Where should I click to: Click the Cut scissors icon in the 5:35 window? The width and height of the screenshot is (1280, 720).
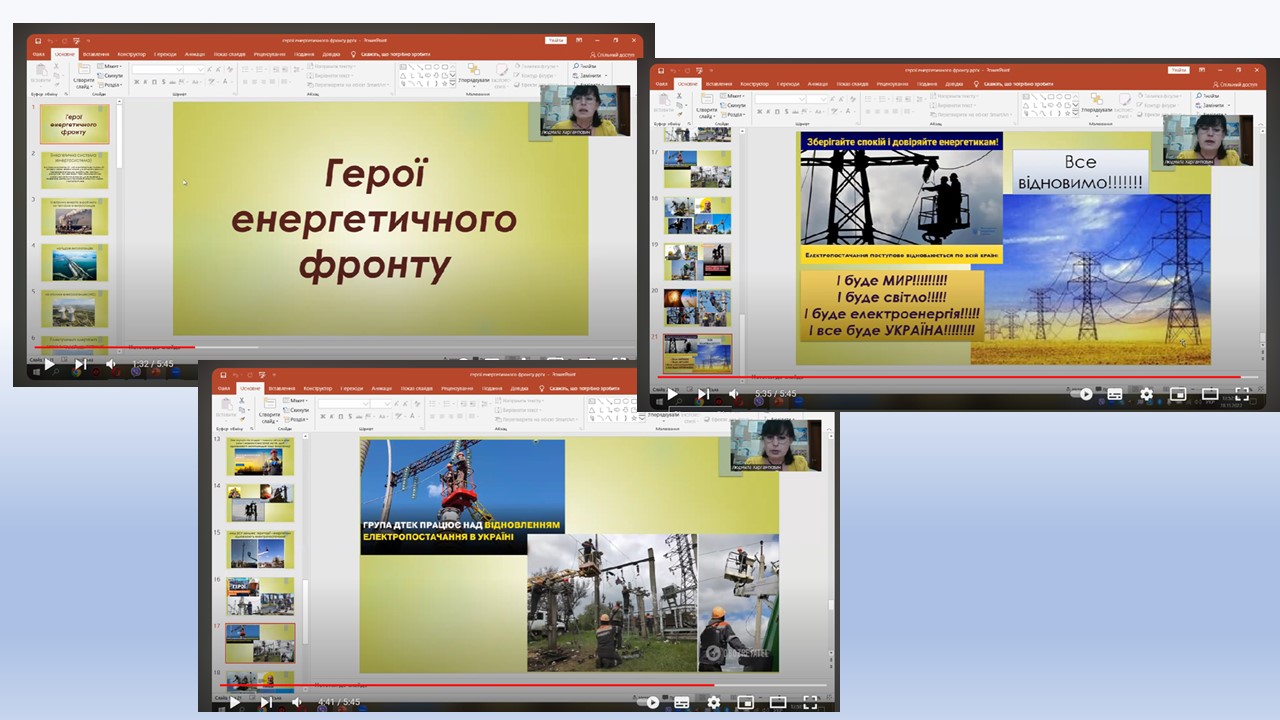(x=680, y=96)
